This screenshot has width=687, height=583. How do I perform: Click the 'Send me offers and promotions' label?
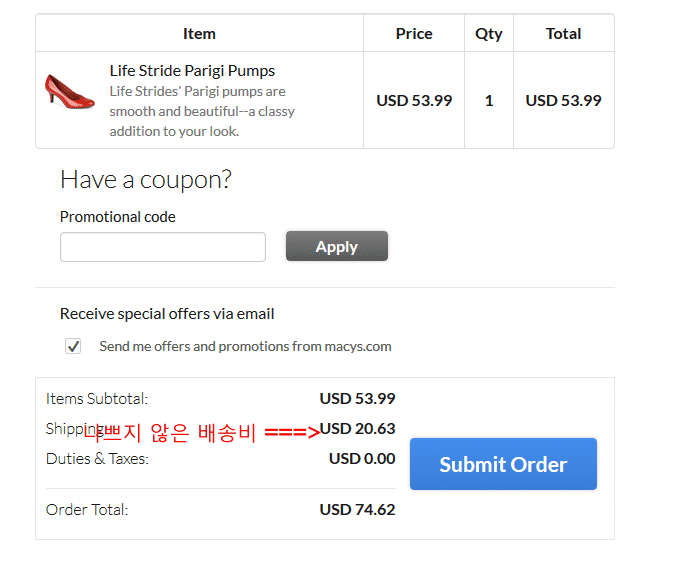point(245,347)
